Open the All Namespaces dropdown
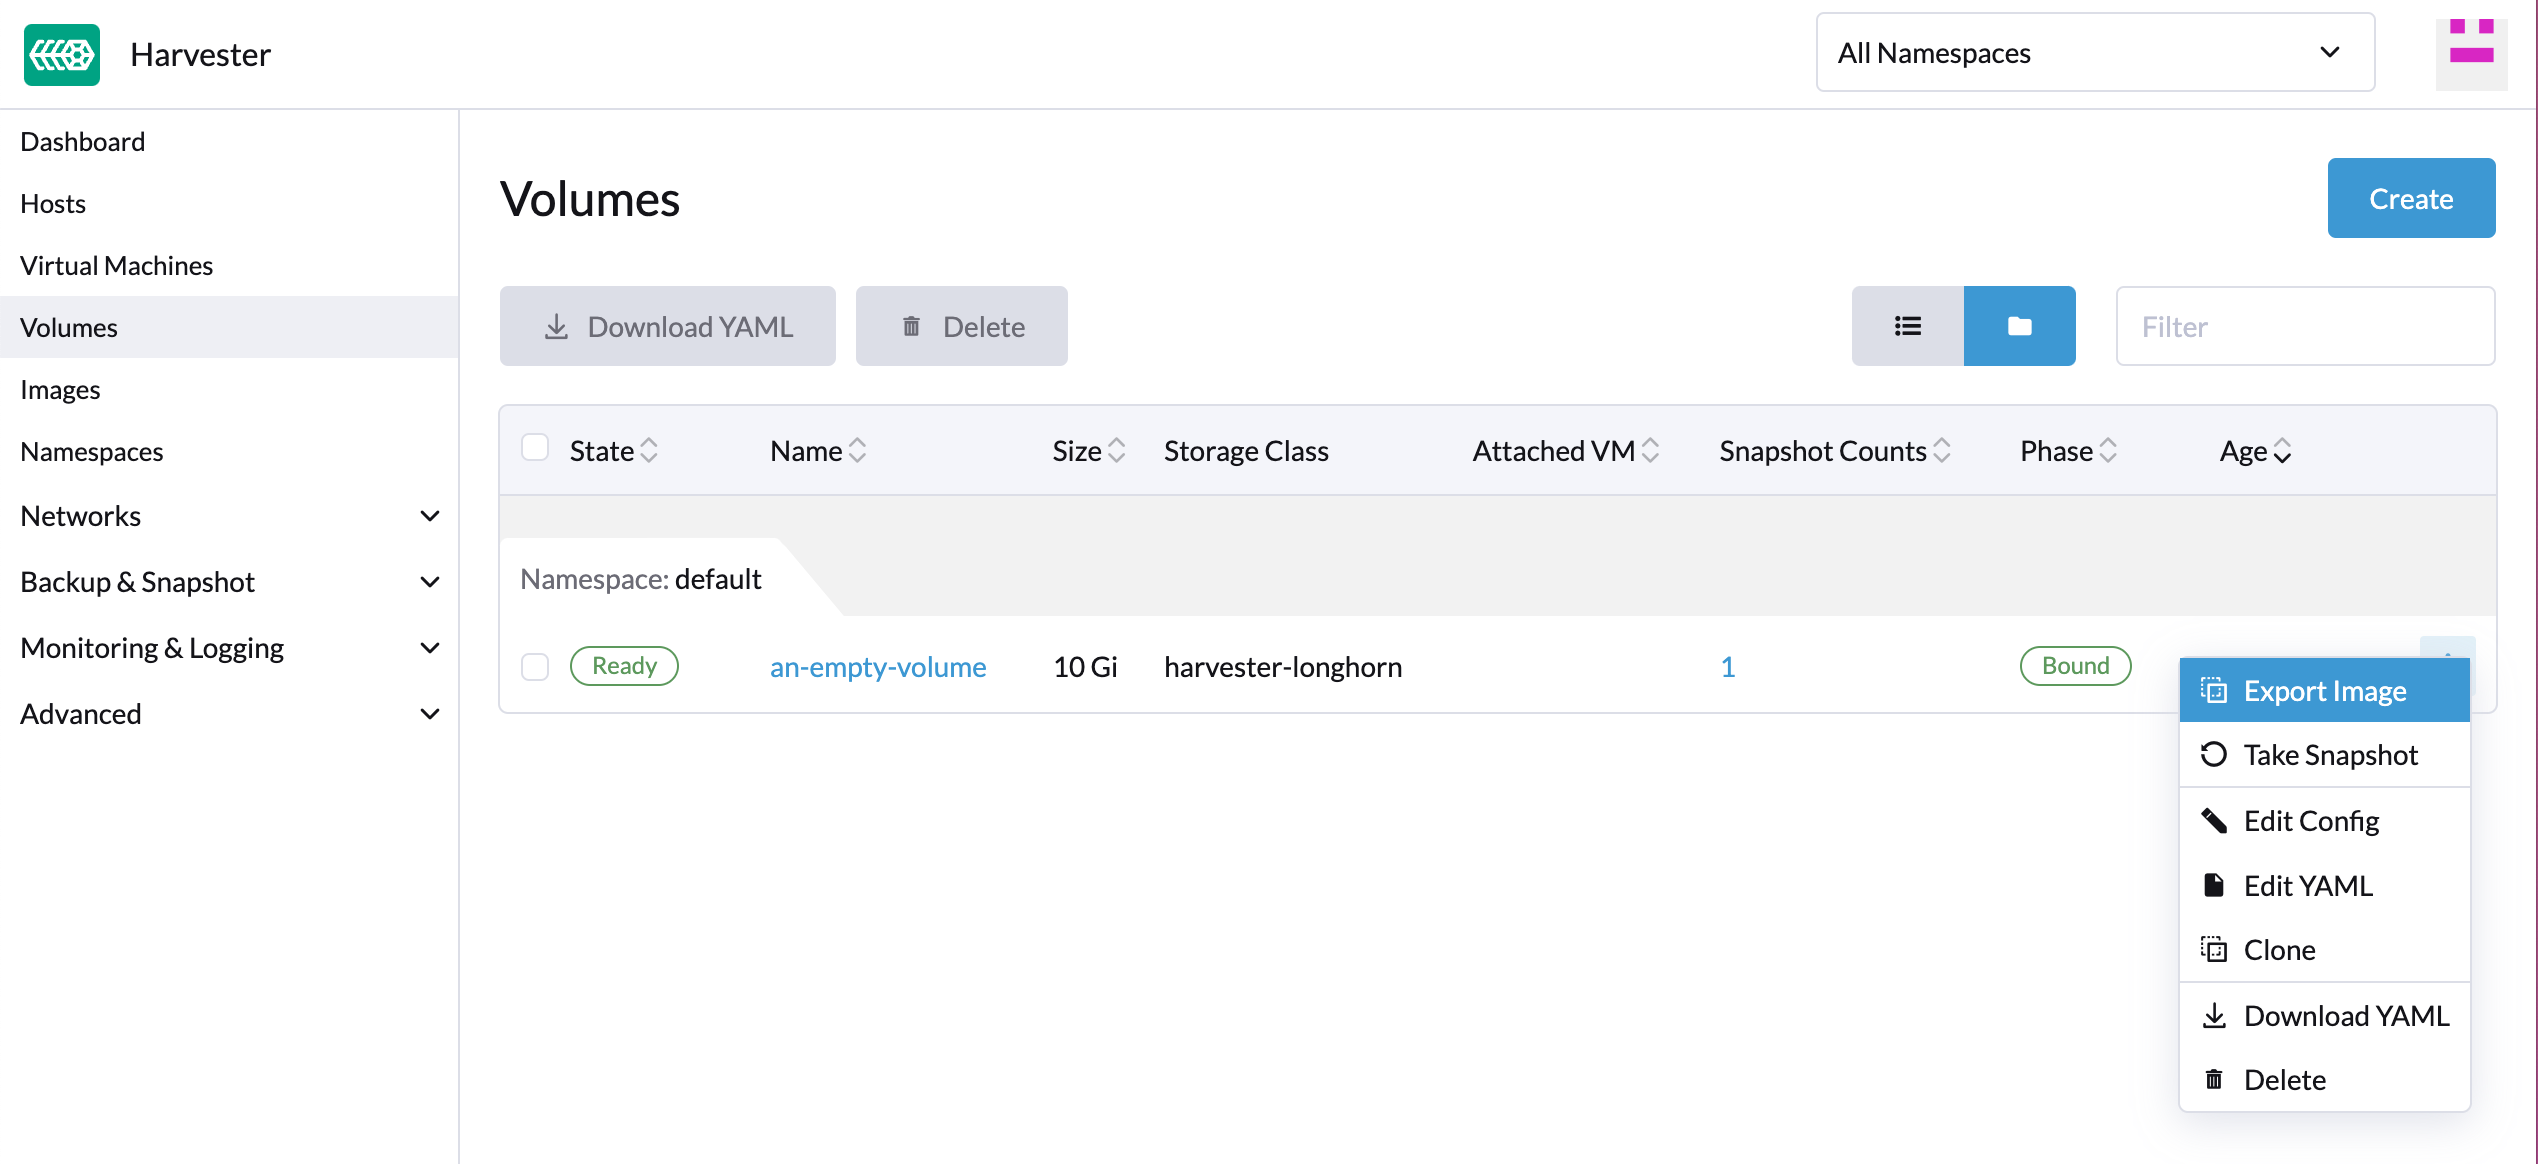 [x=2095, y=52]
